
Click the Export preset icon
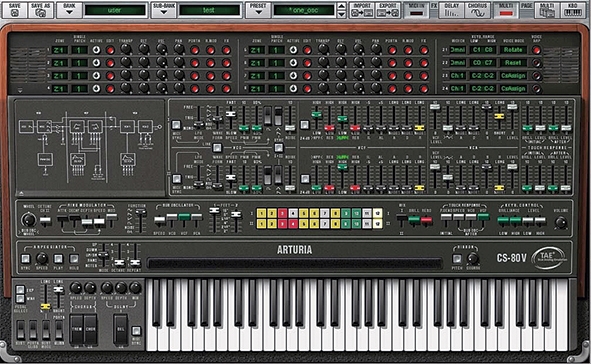[x=387, y=10]
